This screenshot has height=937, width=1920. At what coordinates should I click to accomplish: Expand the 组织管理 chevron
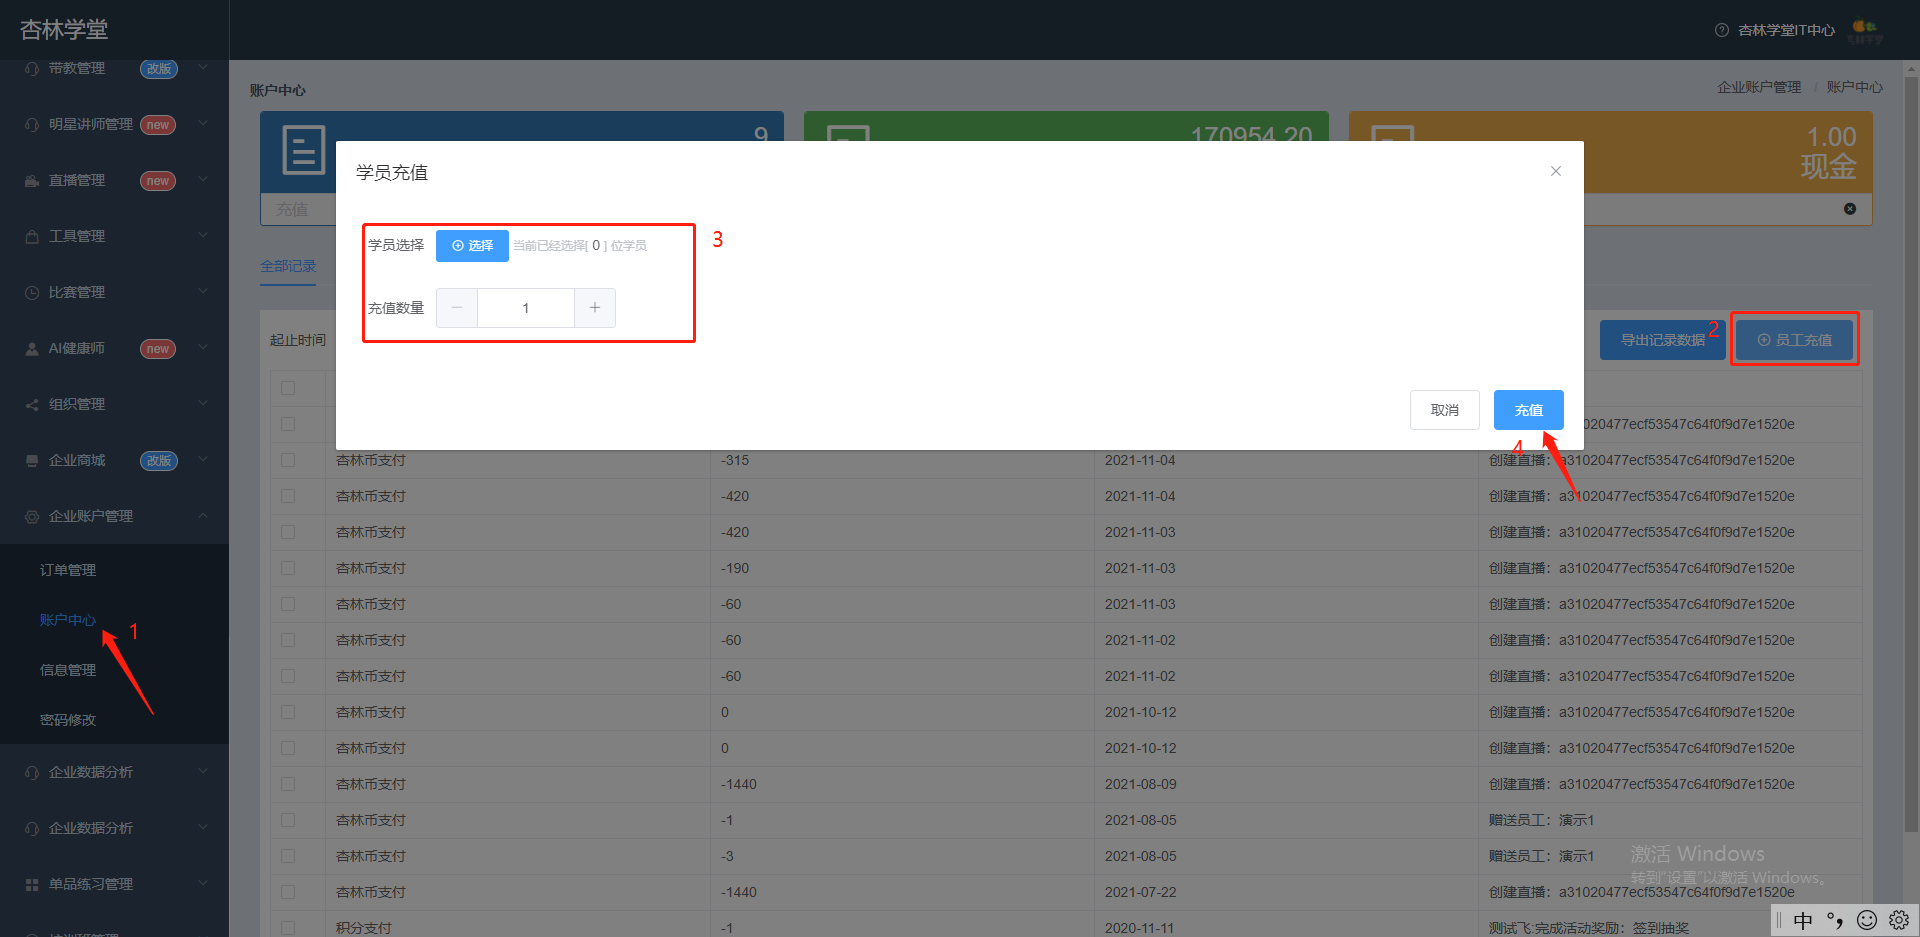pyautogui.click(x=203, y=404)
